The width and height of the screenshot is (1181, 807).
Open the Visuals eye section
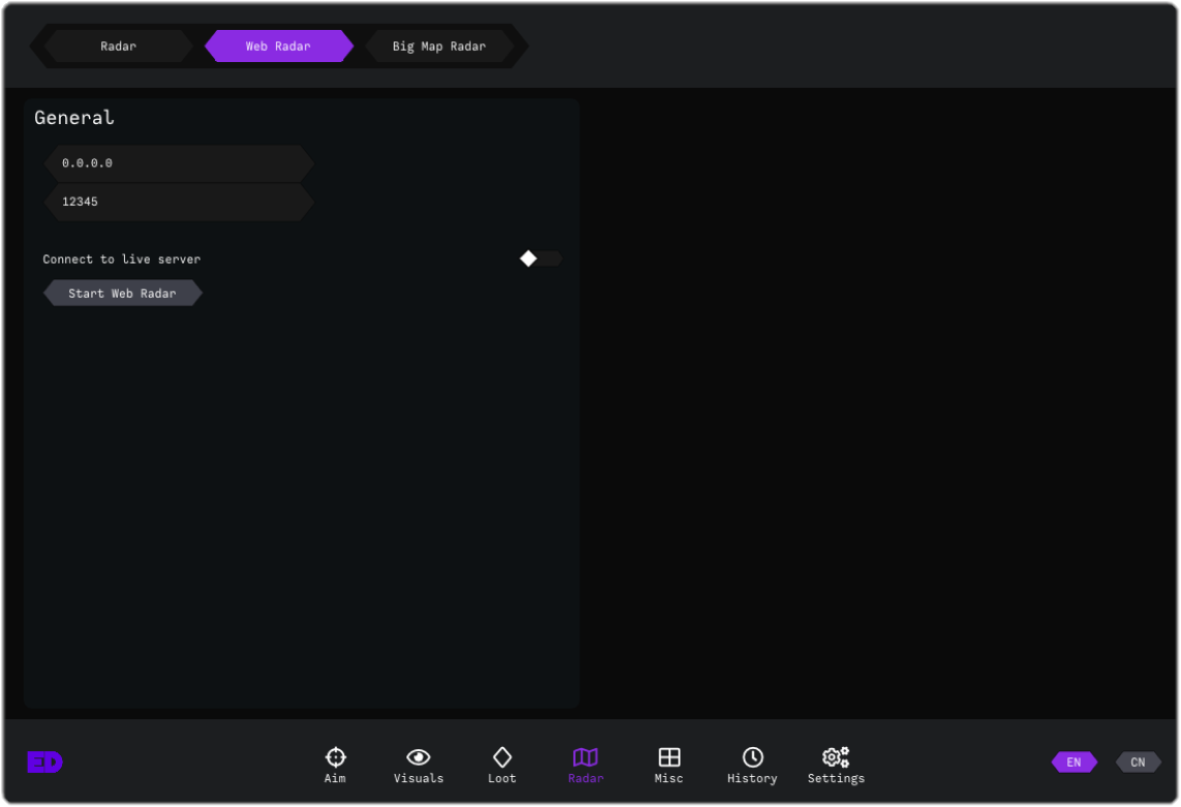[x=418, y=765]
